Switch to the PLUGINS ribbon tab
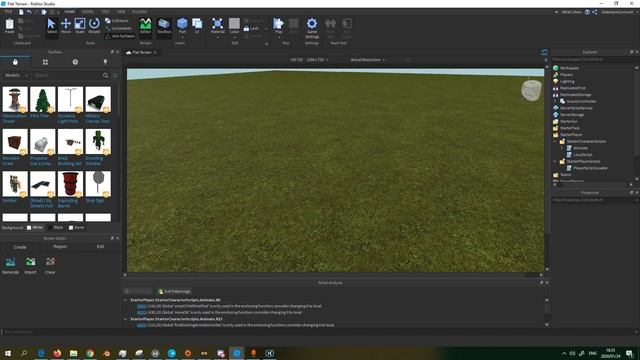Screen dimensions: 640x360 click(x=140, y=12)
